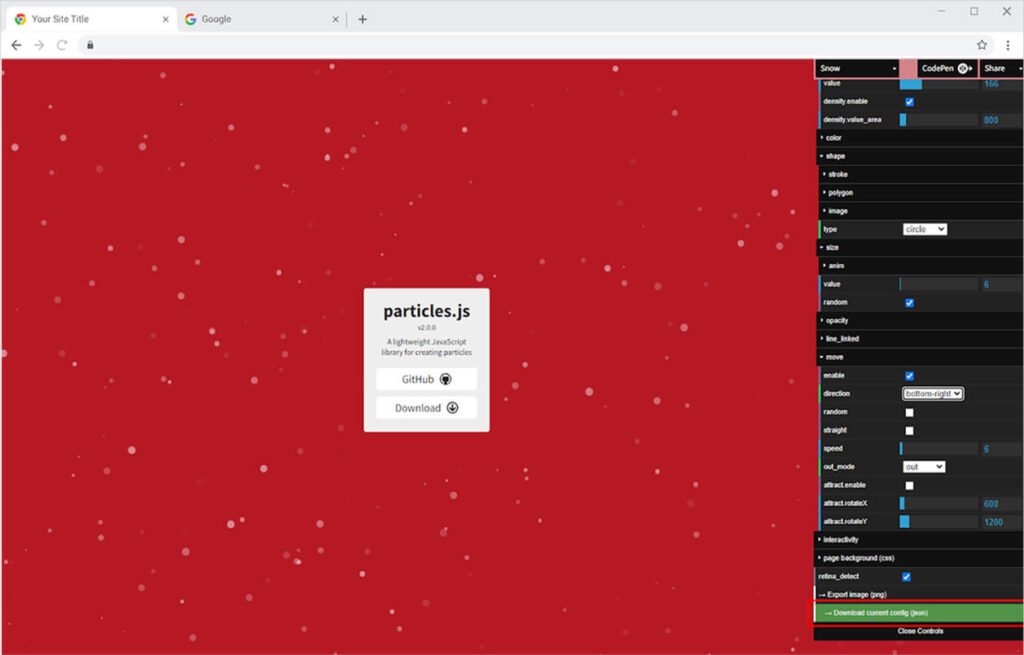
Task: Click the browser forward arrow
Action: (x=39, y=45)
